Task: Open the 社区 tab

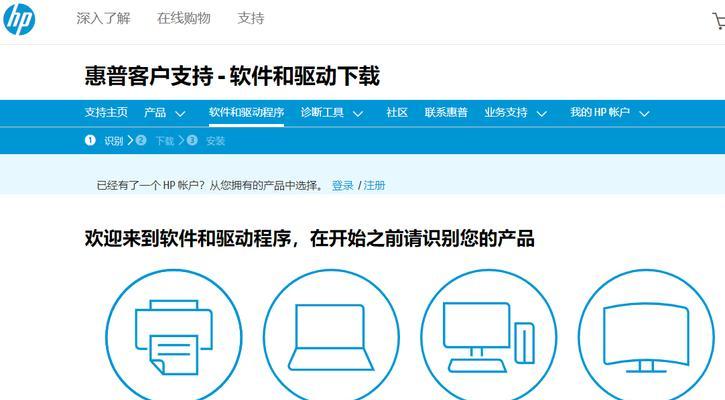Action: tap(397, 112)
